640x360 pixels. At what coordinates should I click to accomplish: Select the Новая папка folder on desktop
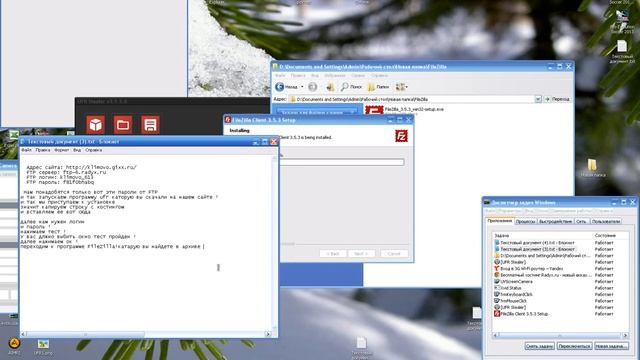point(592,168)
